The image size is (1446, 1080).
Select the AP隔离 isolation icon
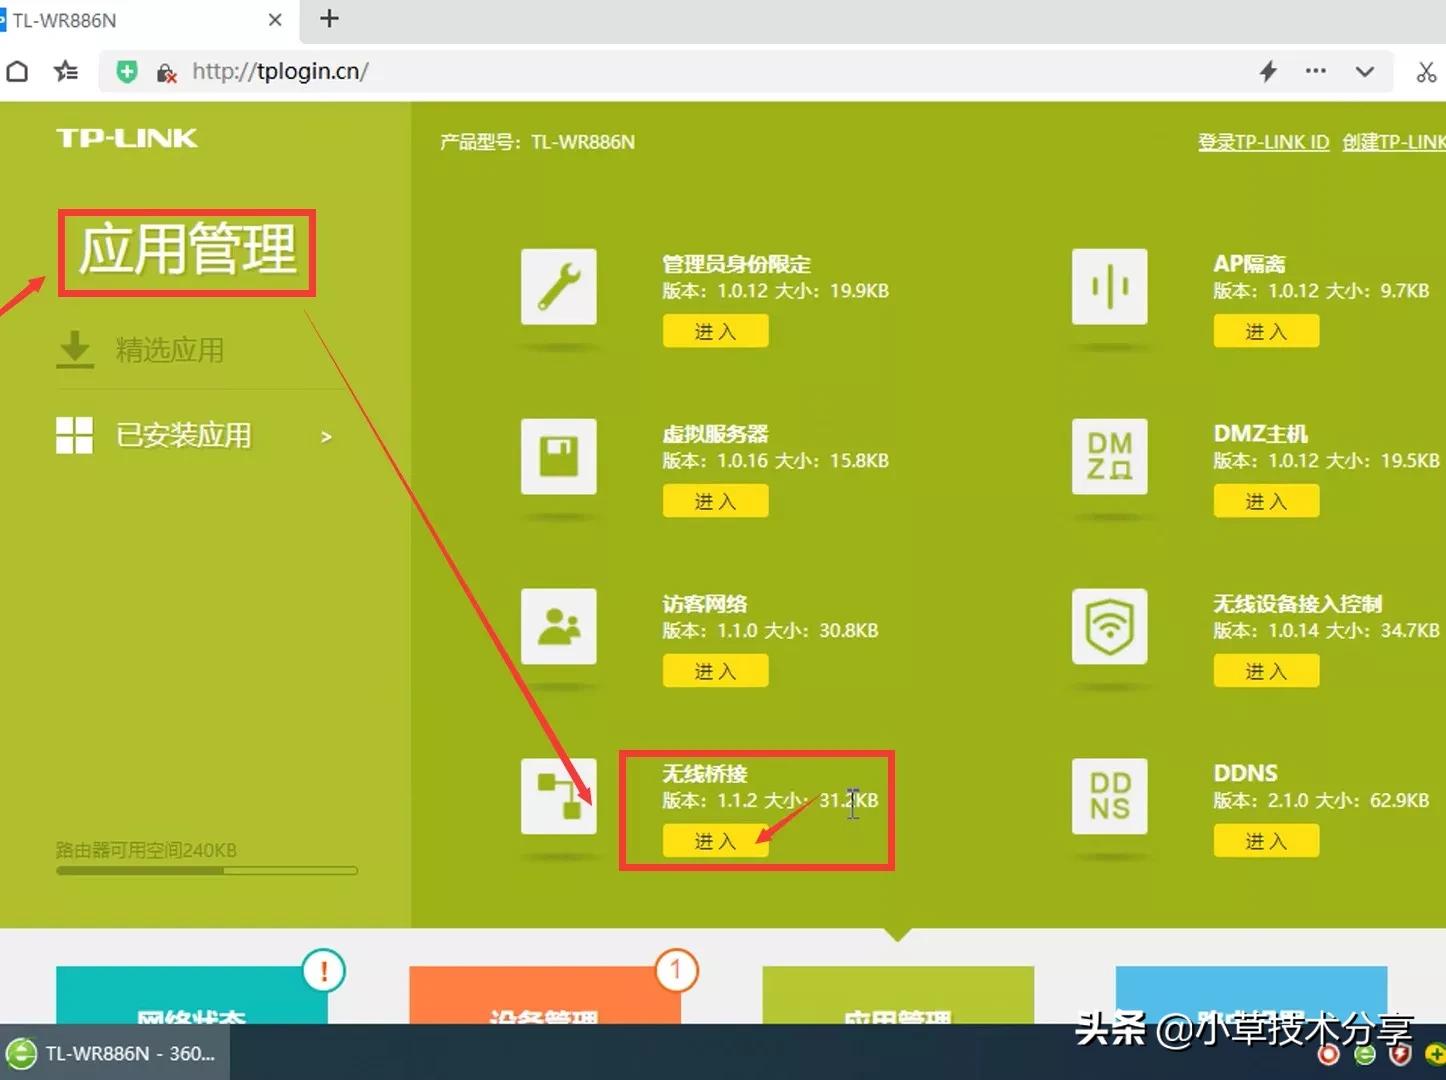(1109, 287)
